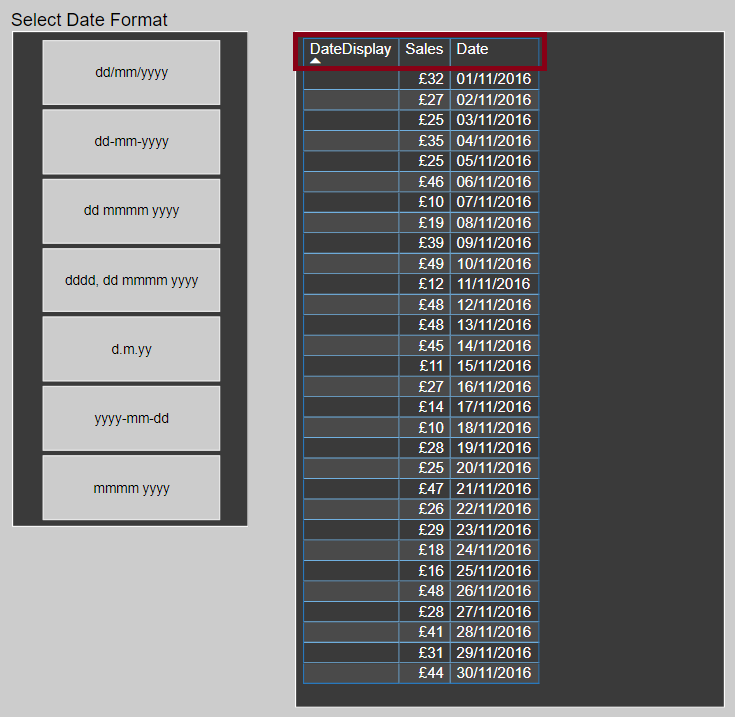Pick the dd mmmm yyyy format

click(131, 211)
